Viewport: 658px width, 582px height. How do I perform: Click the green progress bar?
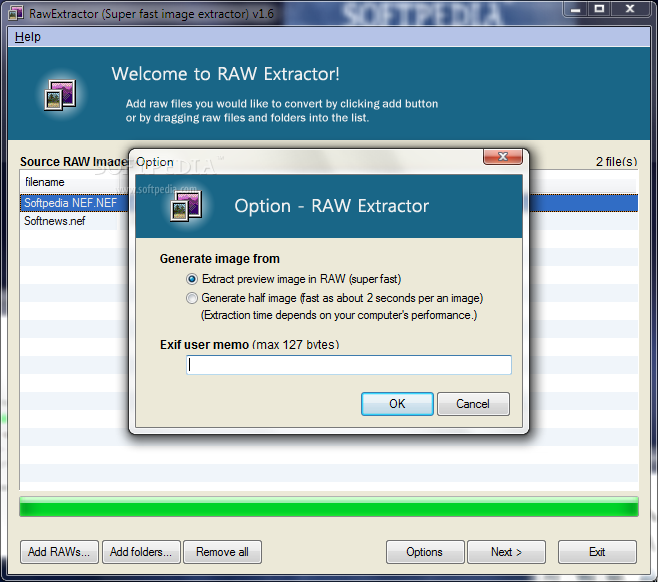[329, 507]
